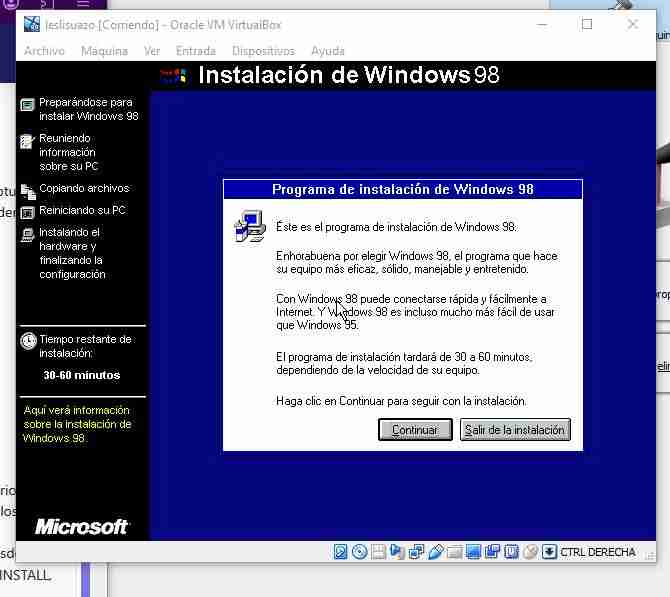Toggle the mouse integration status icon
This screenshot has height=597, width=670.
pyautogui.click(x=530, y=552)
